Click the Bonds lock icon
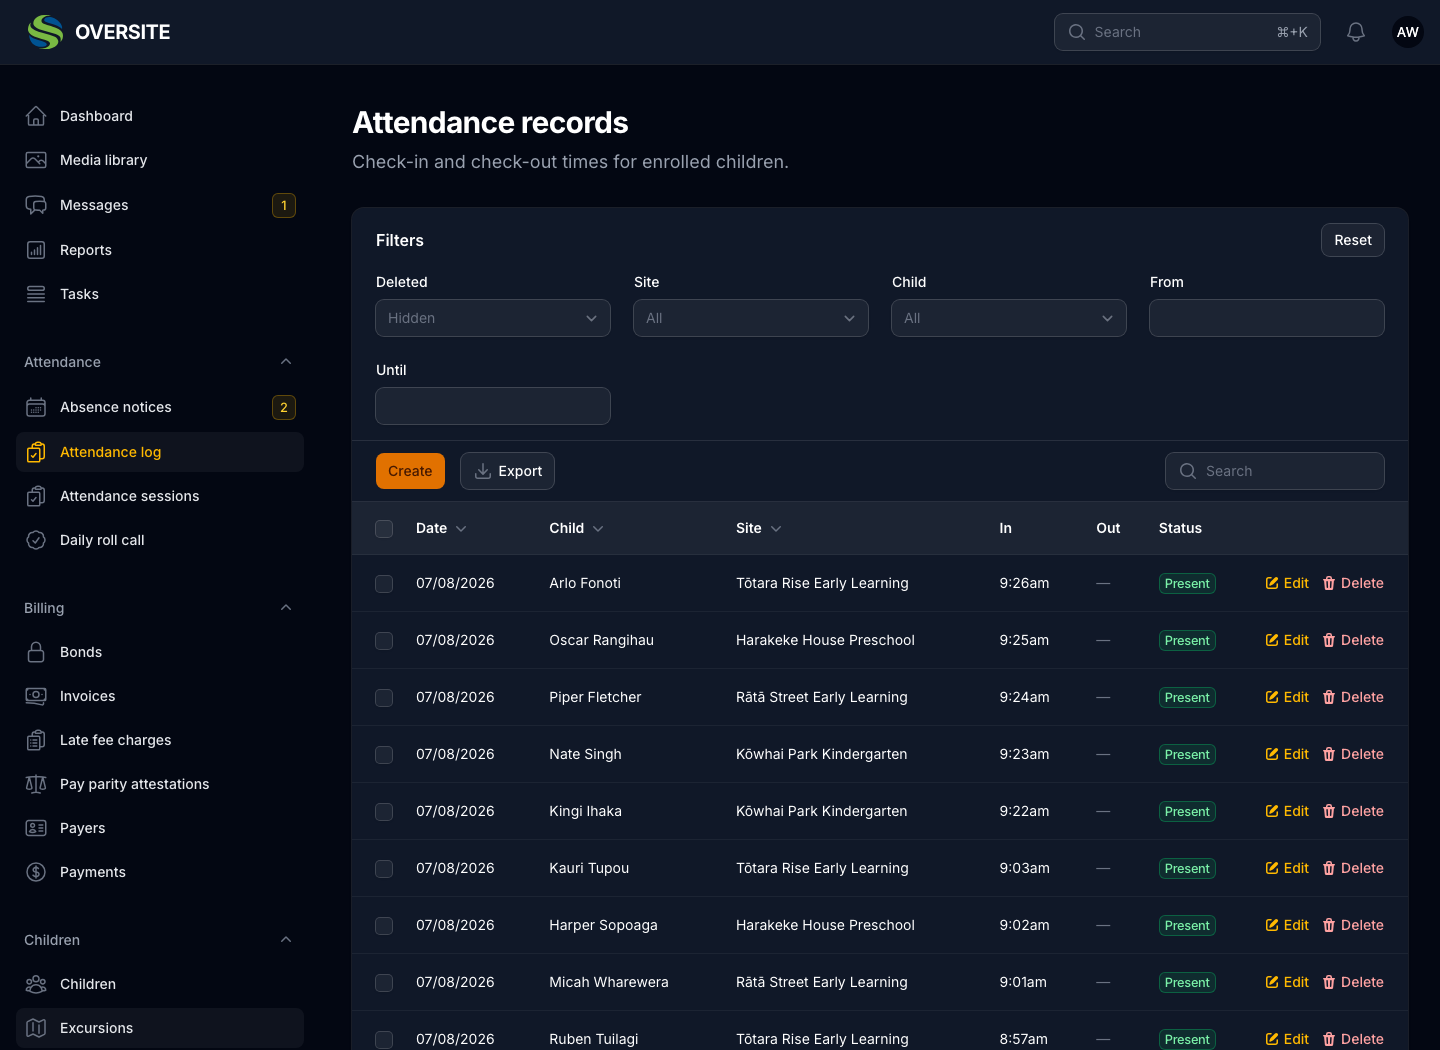The height and width of the screenshot is (1050, 1440). [x=36, y=652]
